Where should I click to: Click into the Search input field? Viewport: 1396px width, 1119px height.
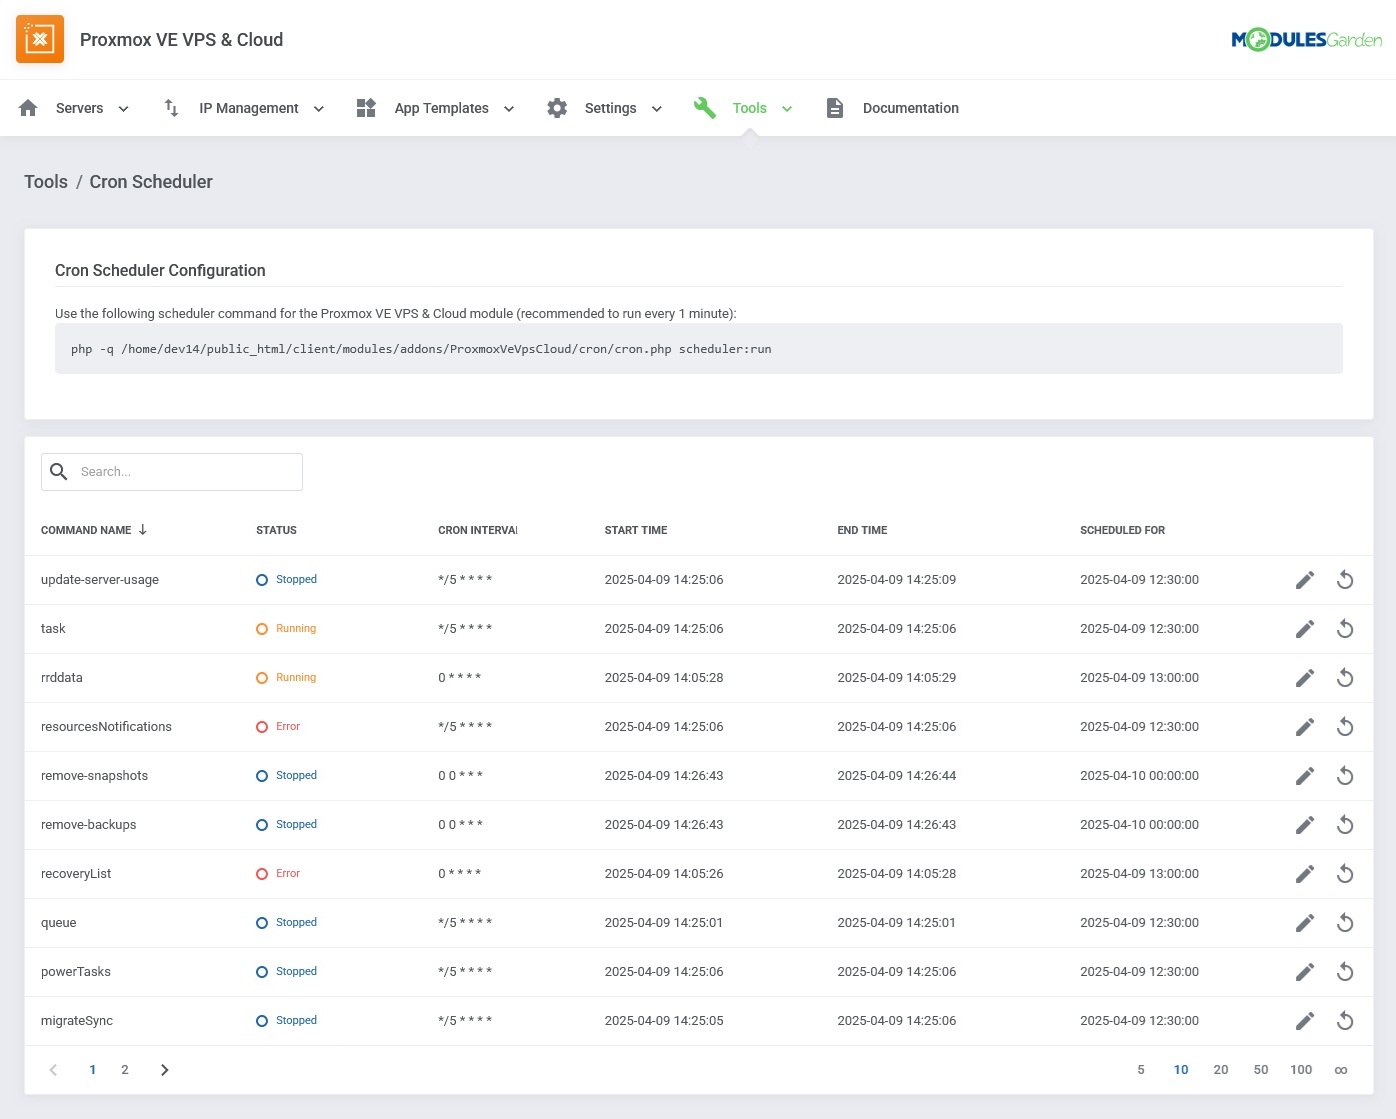point(185,472)
